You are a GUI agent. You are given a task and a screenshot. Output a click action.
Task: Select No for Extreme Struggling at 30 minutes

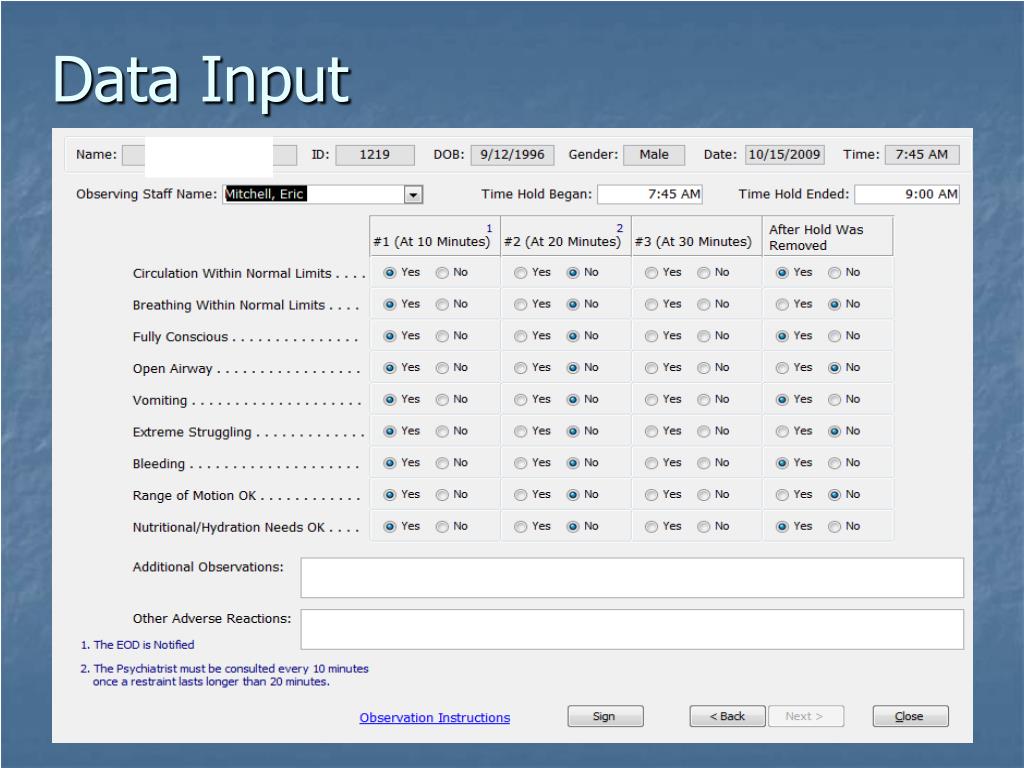click(703, 432)
